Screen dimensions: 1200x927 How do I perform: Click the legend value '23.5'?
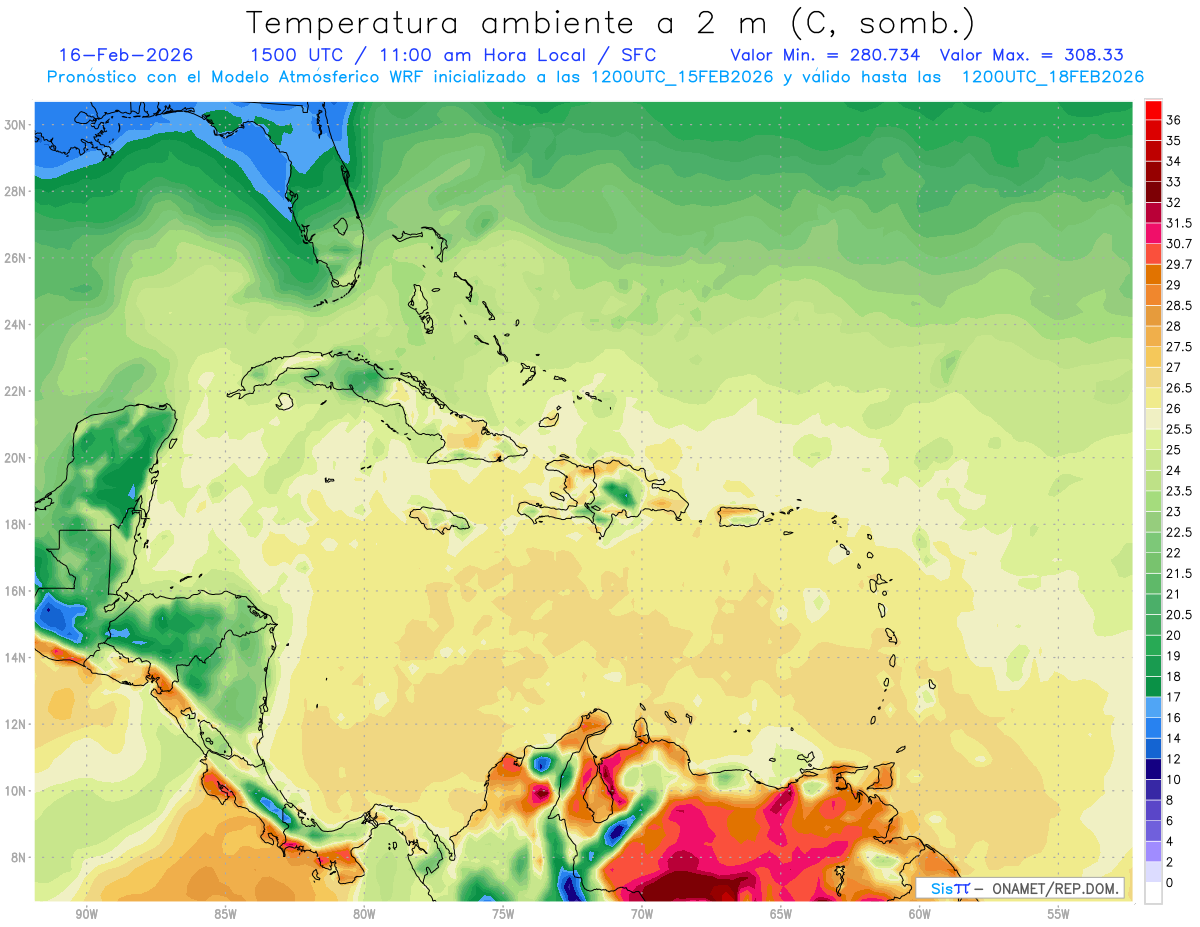pyautogui.click(x=1179, y=491)
